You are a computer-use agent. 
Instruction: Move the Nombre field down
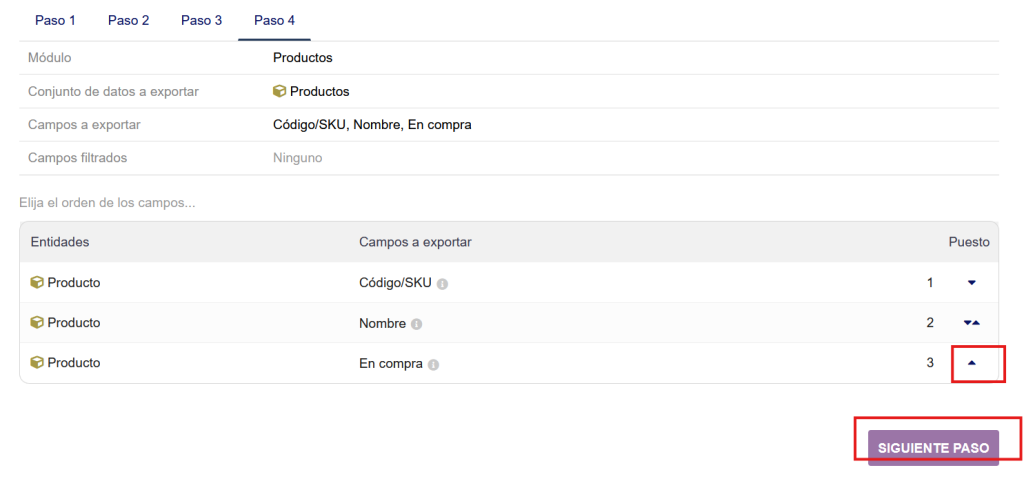967,323
